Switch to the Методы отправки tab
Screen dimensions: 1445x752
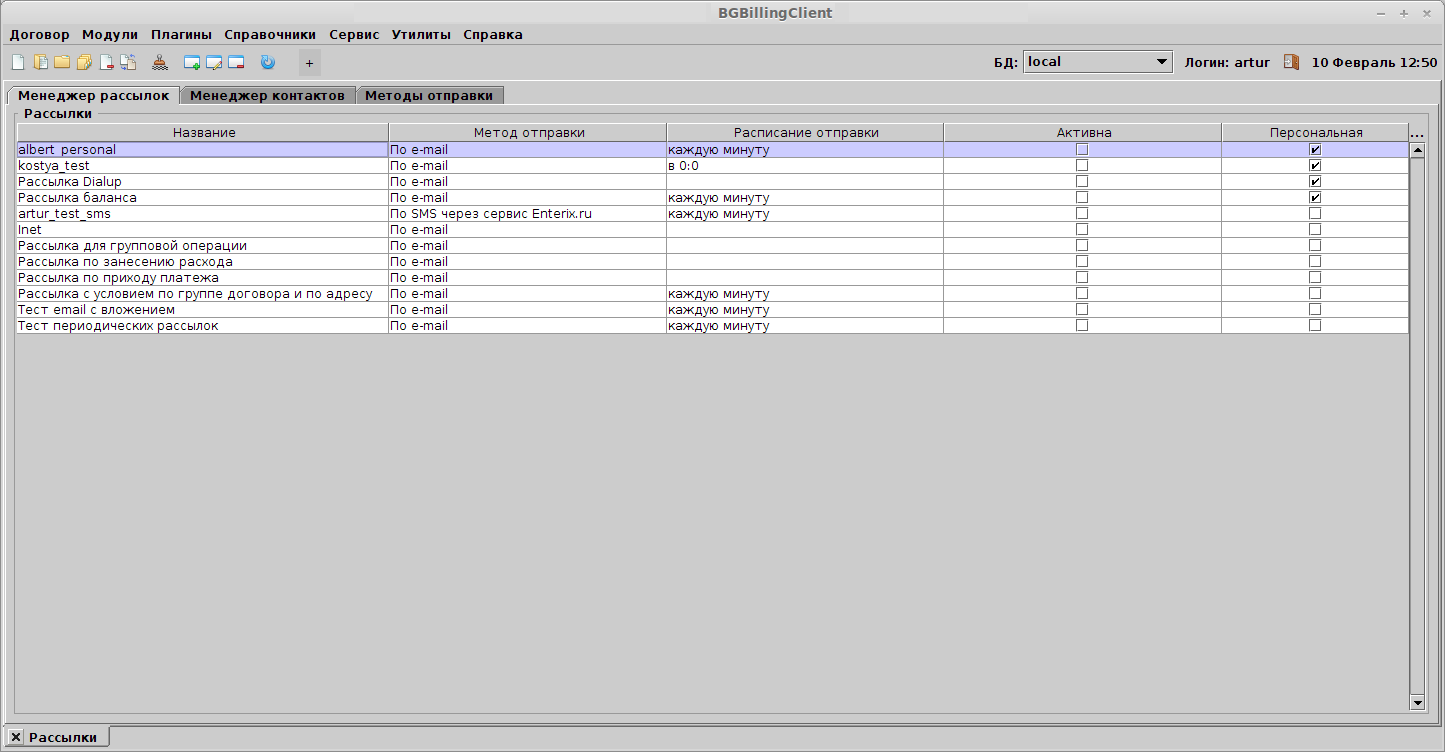pos(428,96)
